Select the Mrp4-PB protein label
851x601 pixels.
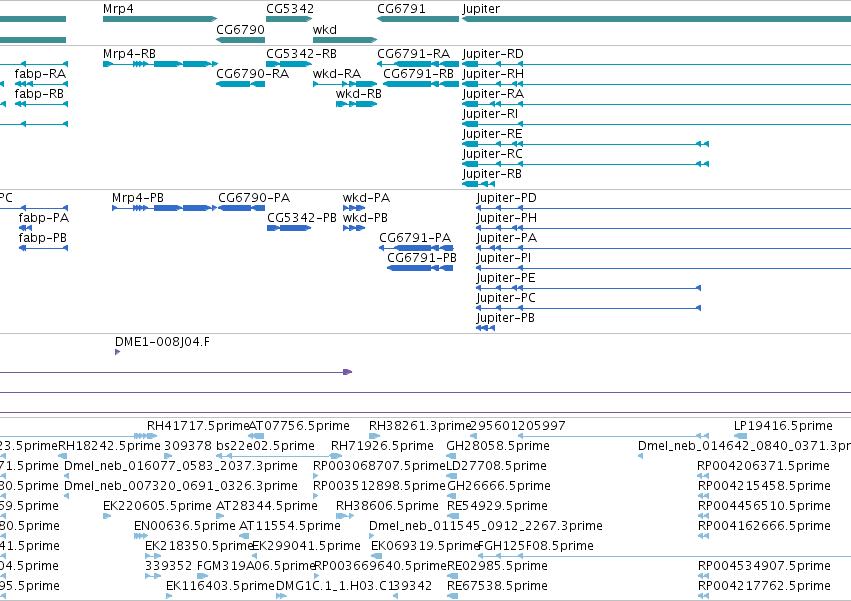(x=138, y=198)
